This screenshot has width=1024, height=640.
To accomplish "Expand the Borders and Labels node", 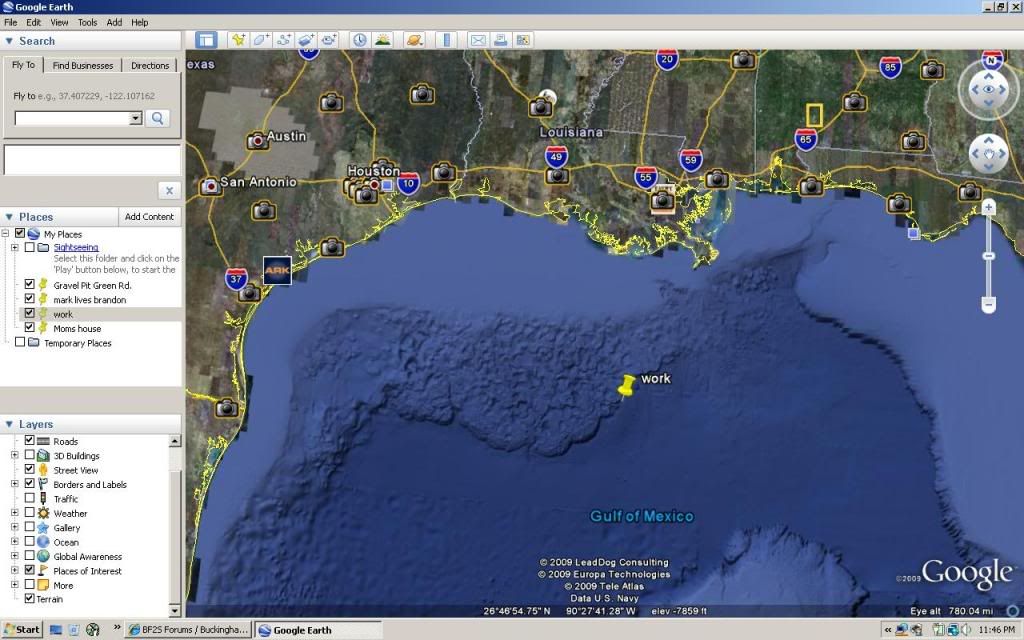I will (15, 485).
